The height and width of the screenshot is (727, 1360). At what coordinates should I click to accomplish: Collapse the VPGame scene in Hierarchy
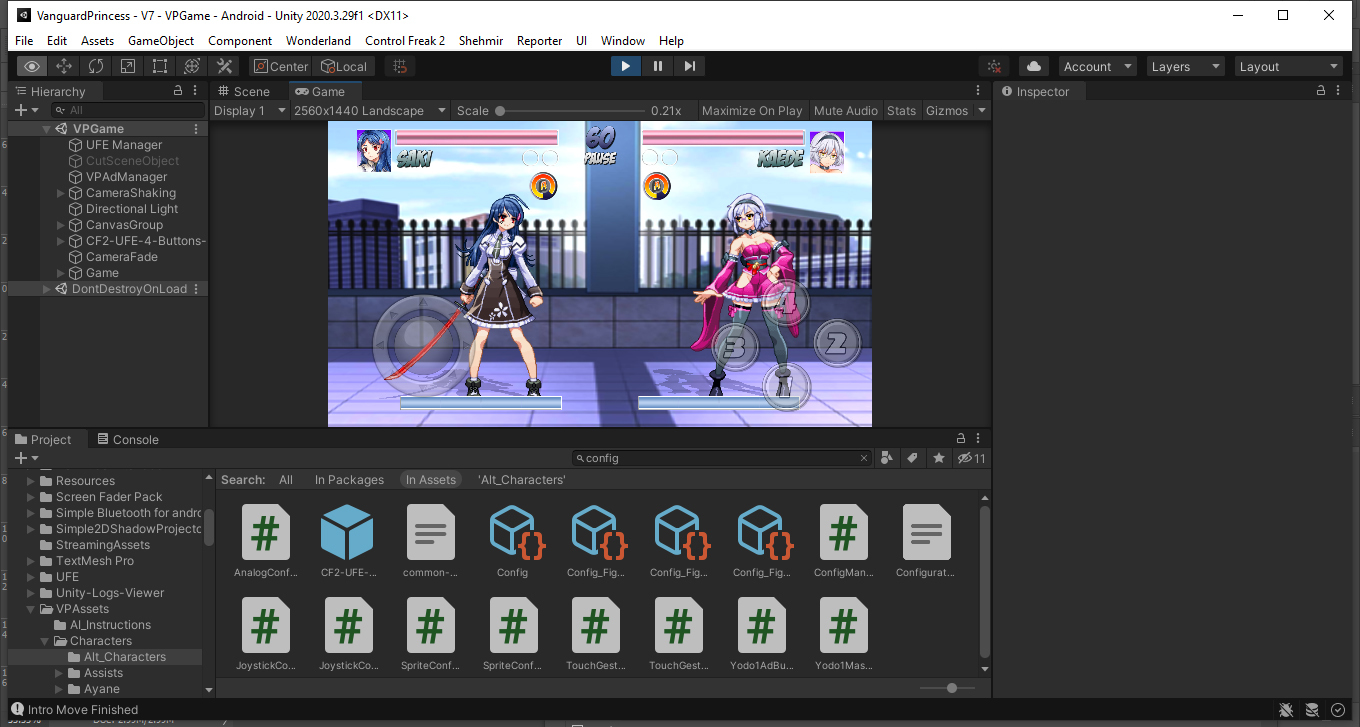(46, 129)
